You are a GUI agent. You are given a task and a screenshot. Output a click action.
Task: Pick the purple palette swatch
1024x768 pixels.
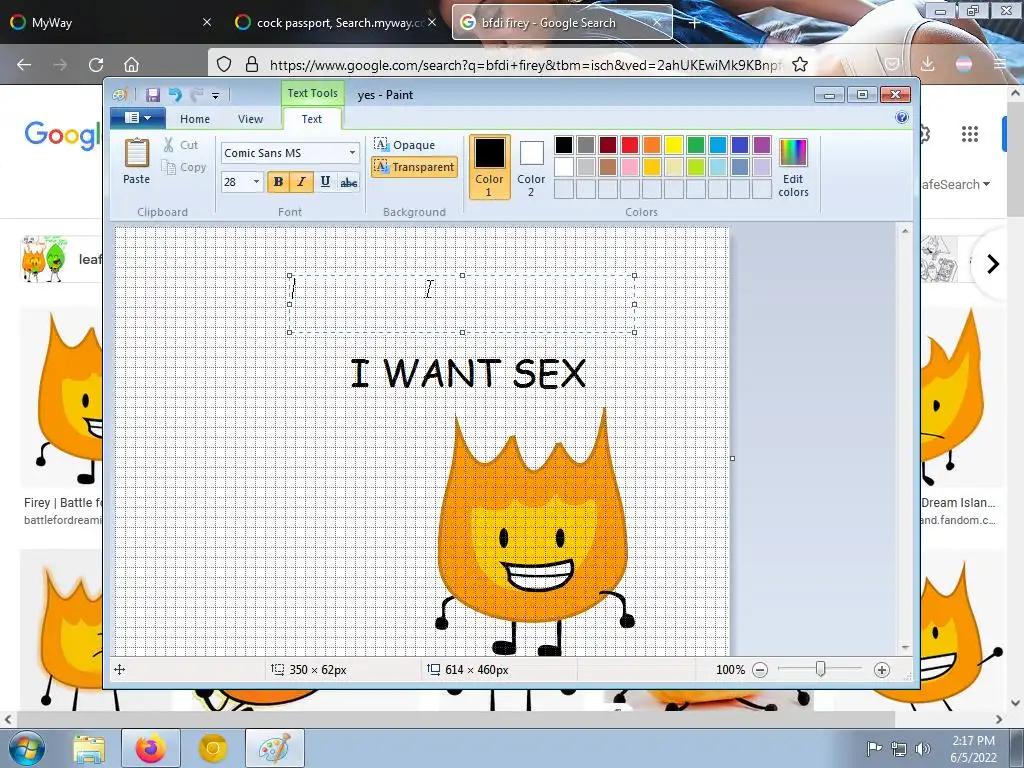point(761,145)
